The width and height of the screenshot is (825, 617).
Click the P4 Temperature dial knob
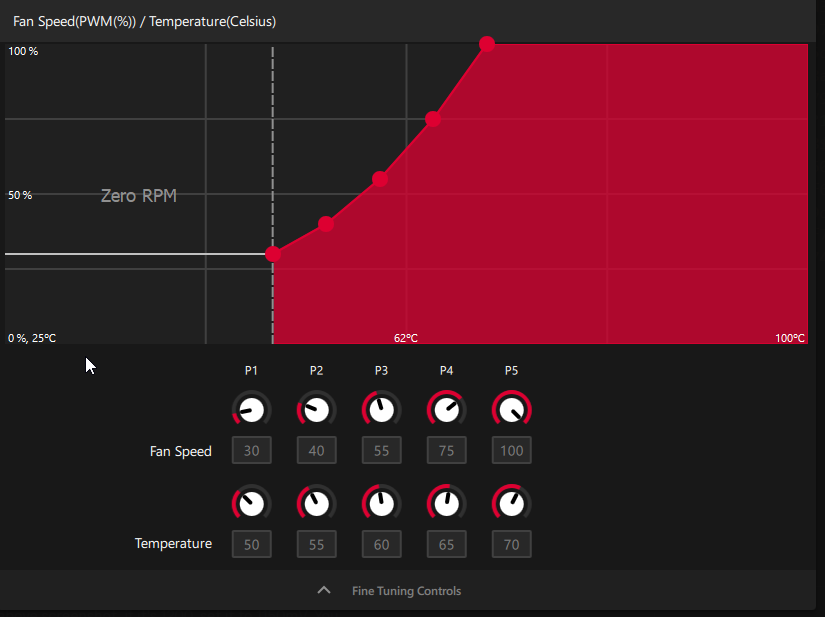(446, 503)
